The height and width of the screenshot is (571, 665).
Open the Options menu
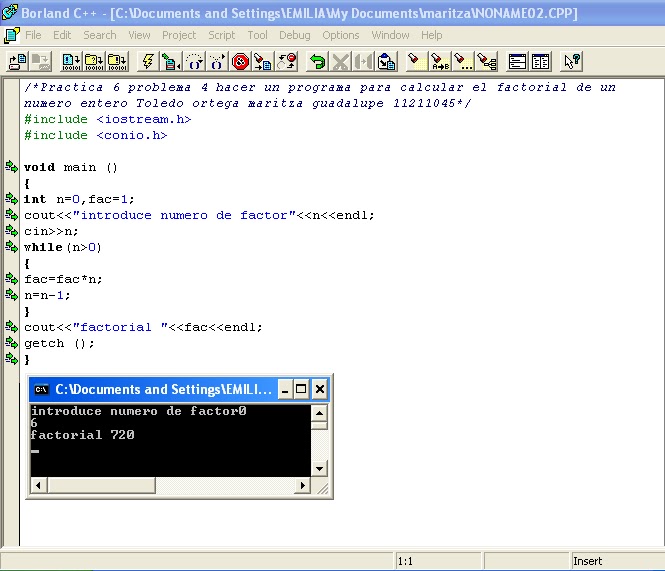[x=341, y=35]
